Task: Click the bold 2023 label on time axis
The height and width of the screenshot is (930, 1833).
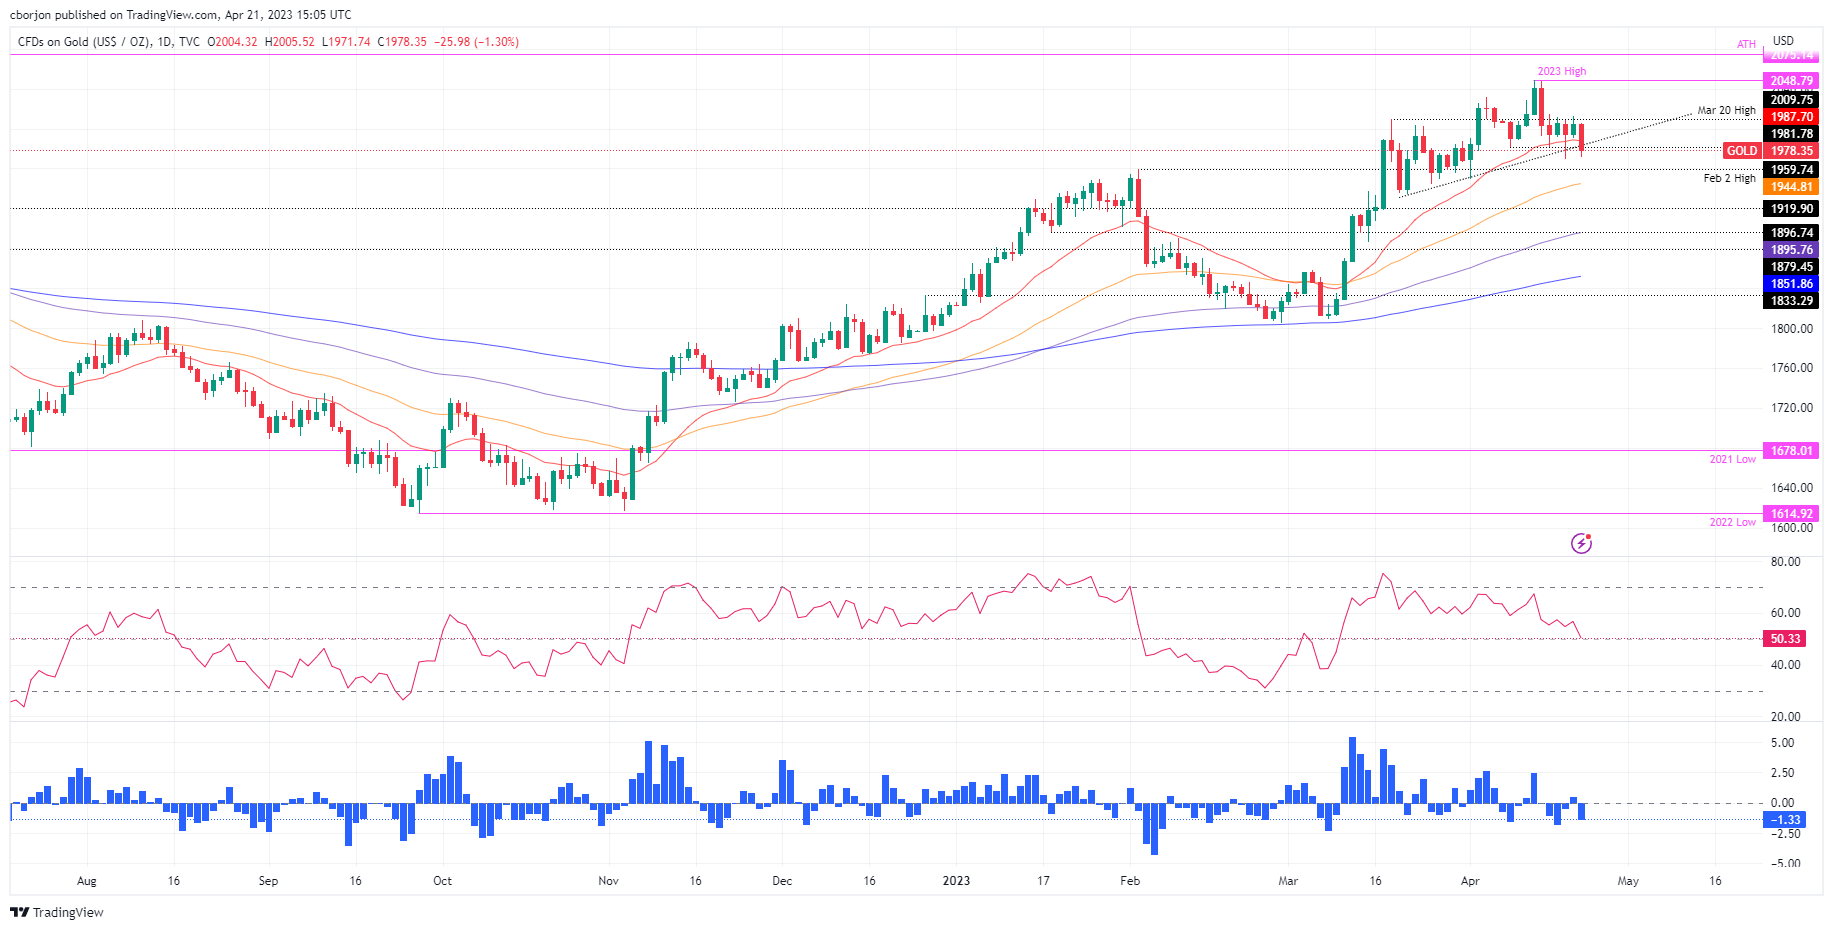Action: point(956,881)
